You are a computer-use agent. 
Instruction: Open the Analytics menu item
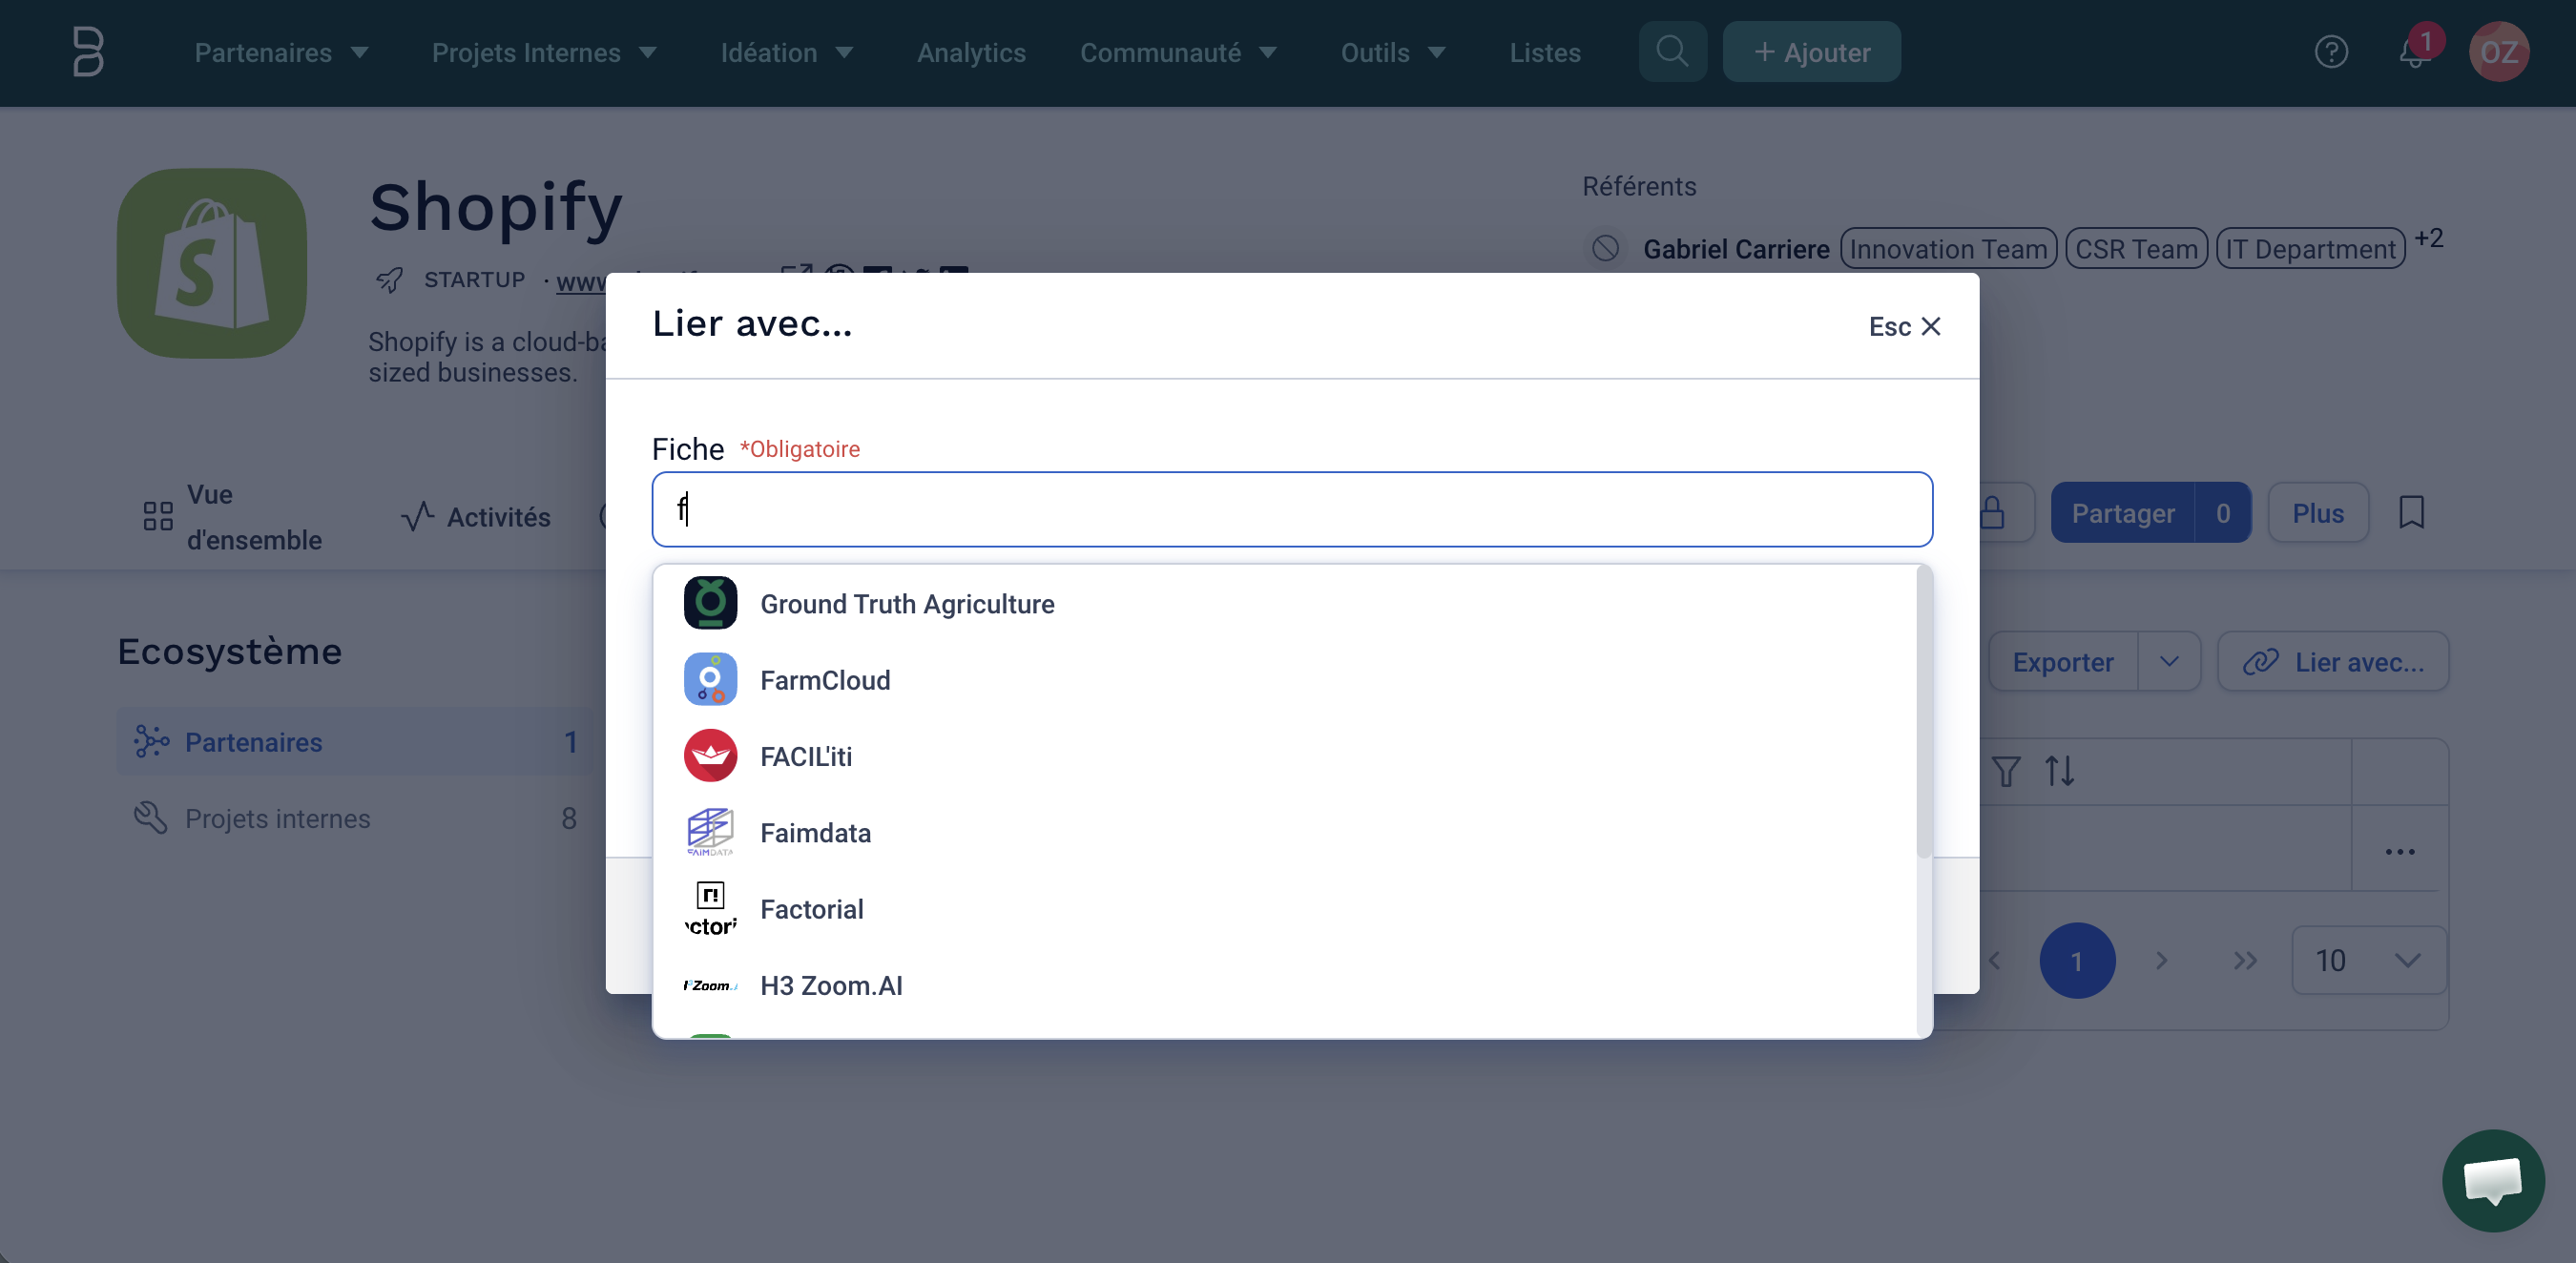click(971, 53)
